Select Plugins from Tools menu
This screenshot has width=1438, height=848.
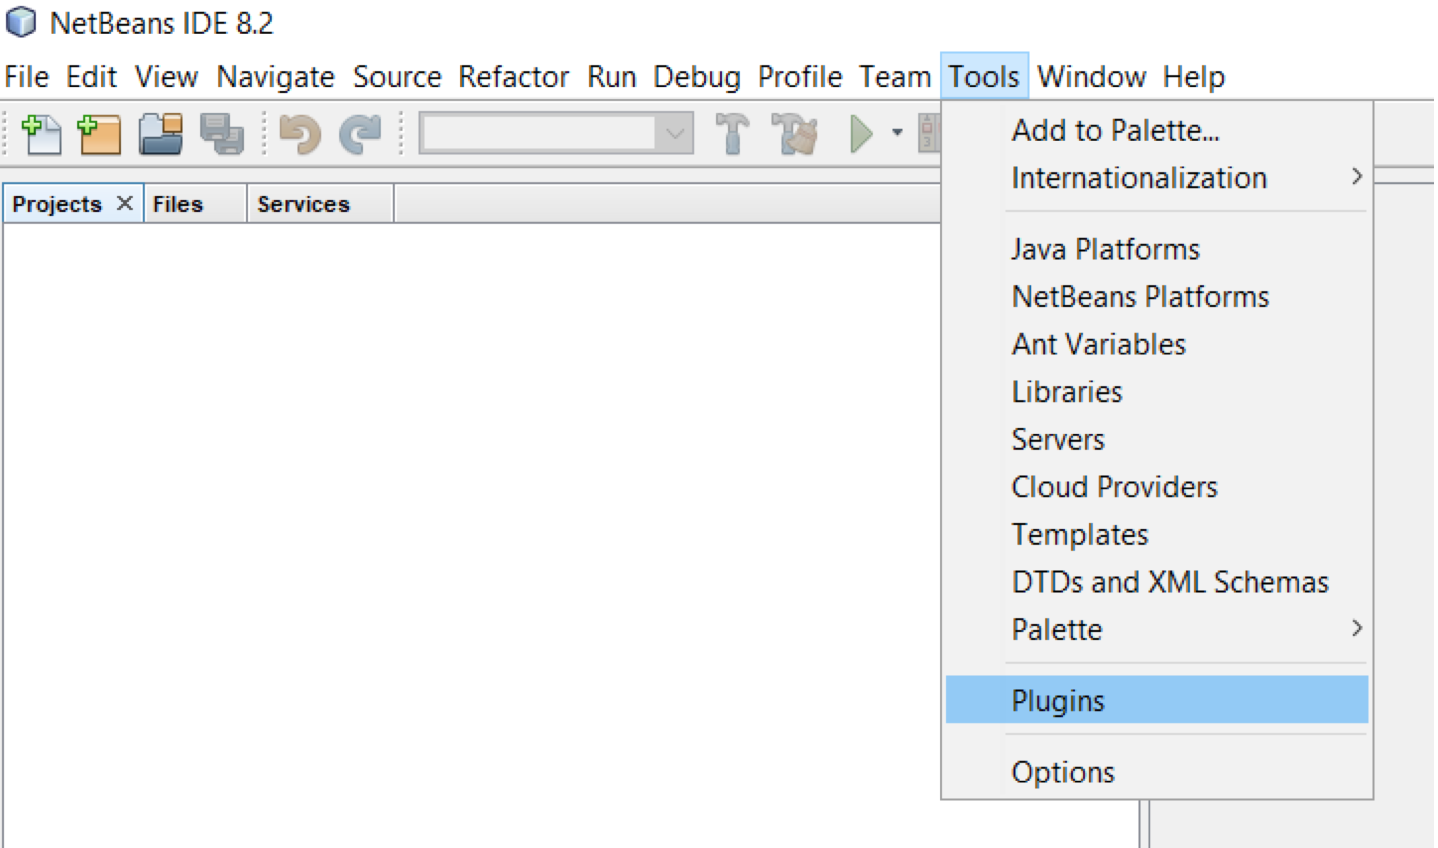tap(1157, 700)
